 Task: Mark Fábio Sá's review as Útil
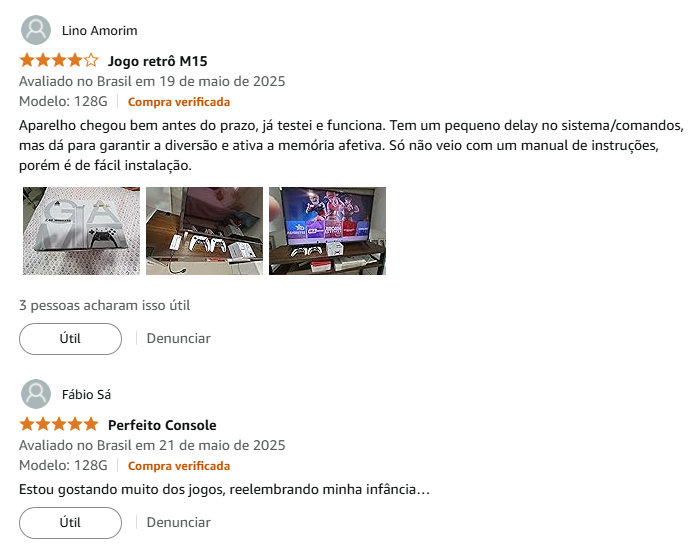[x=70, y=523]
